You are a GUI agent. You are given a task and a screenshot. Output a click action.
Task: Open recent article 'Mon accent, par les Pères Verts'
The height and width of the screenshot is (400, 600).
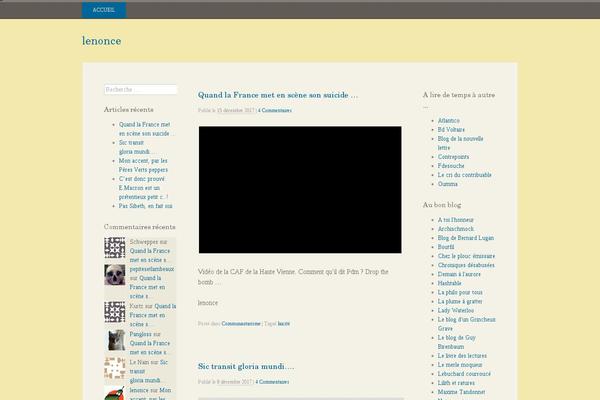click(x=143, y=165)
